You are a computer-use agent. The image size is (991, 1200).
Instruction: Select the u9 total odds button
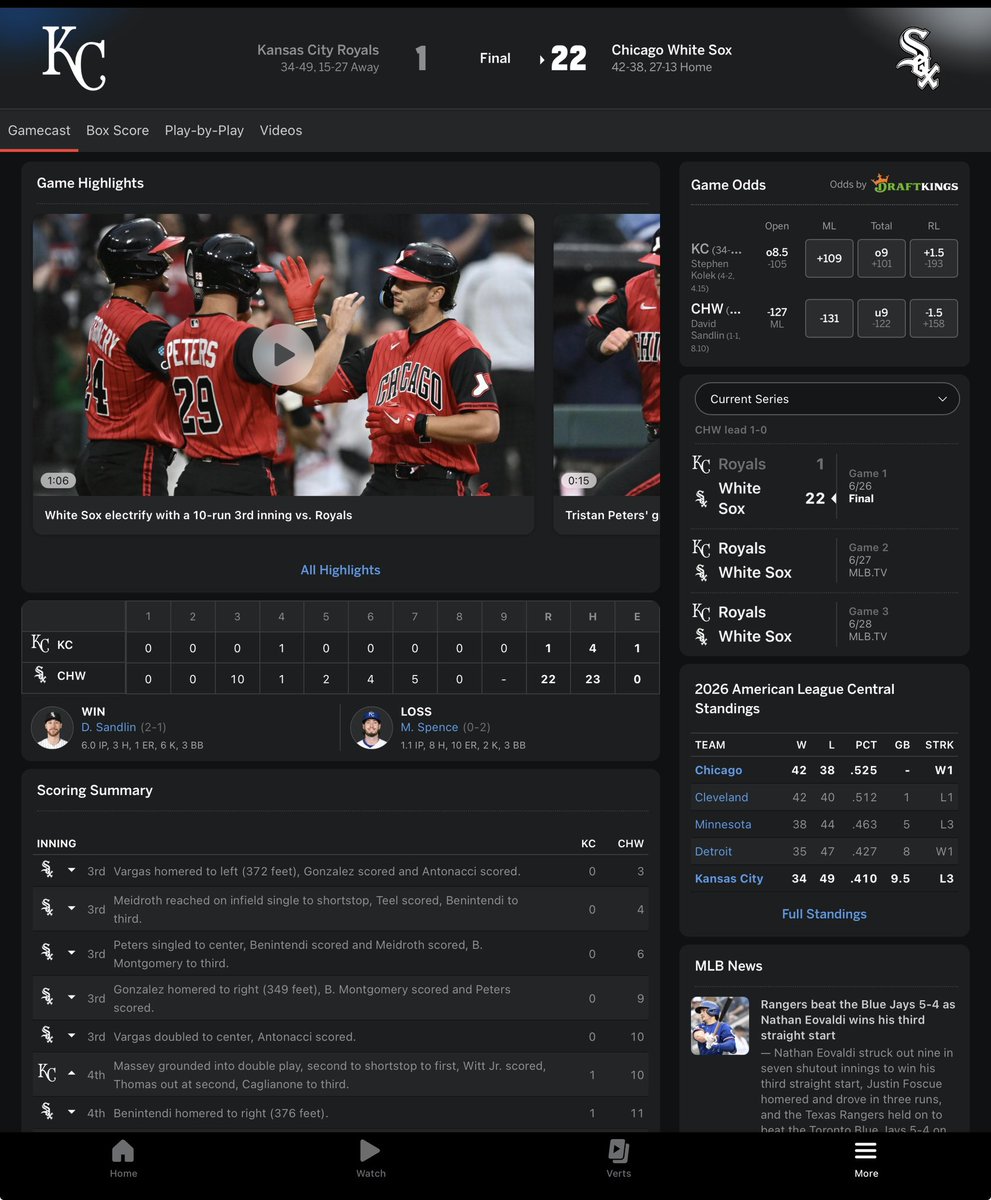pos(881,318)
